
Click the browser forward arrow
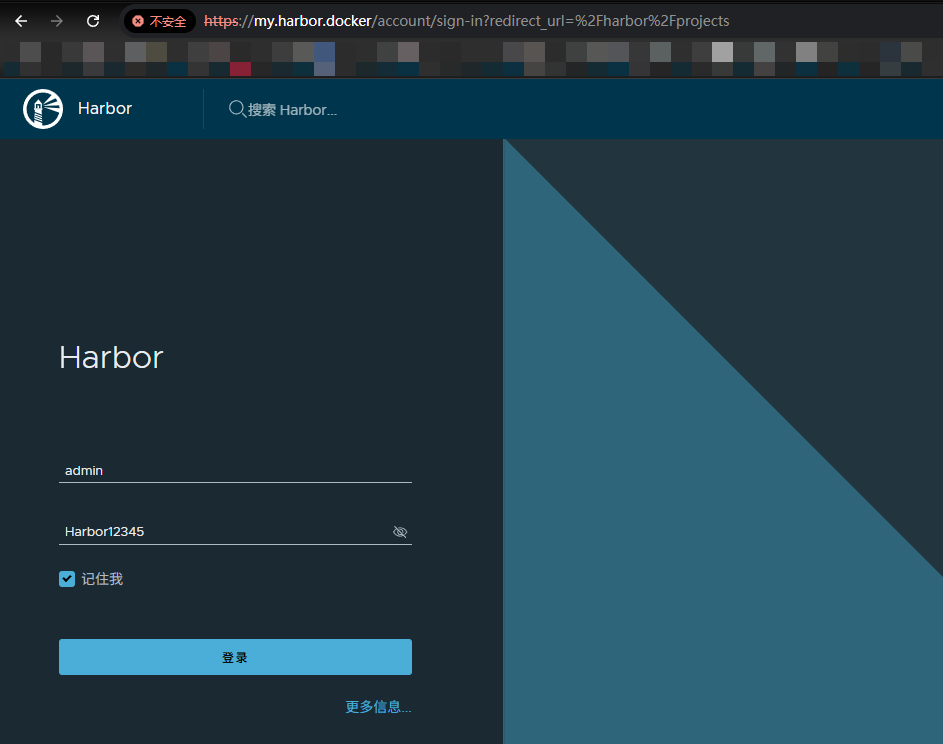point(57,21)
